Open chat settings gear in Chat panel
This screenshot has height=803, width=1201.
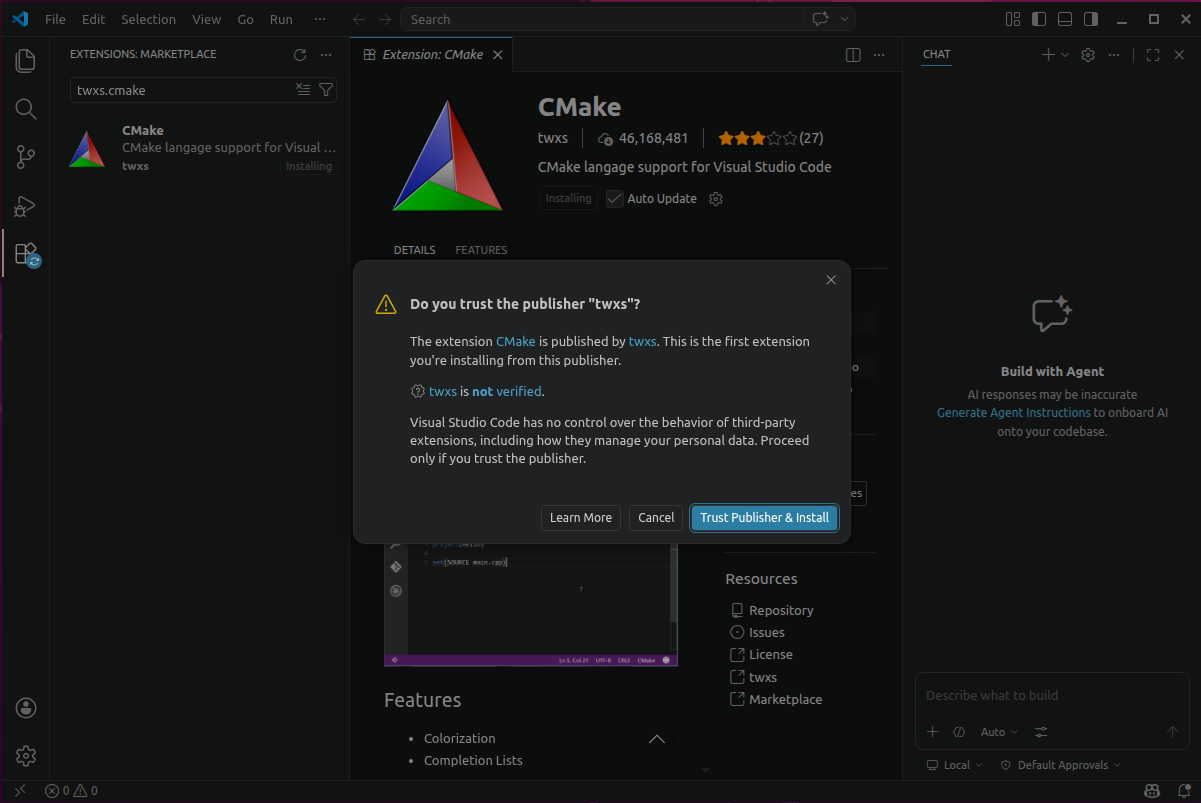[1089, 55]
